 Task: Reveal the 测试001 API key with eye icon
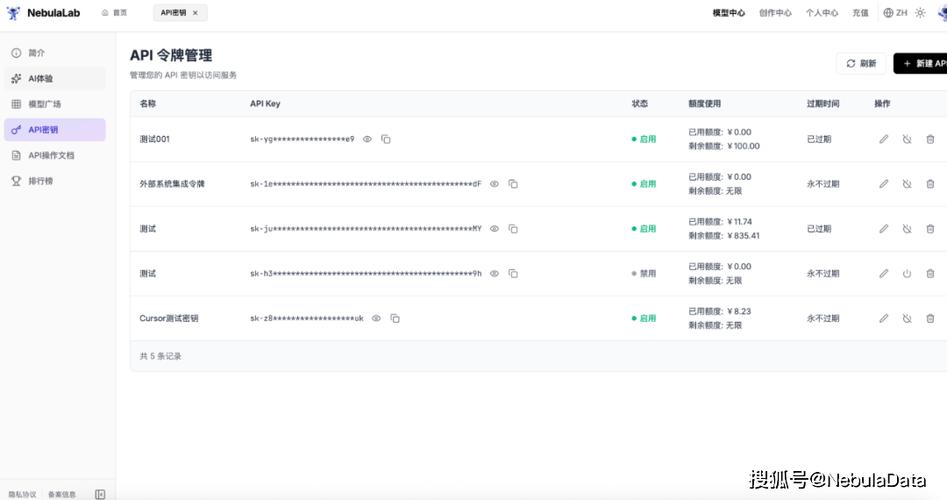367,139
